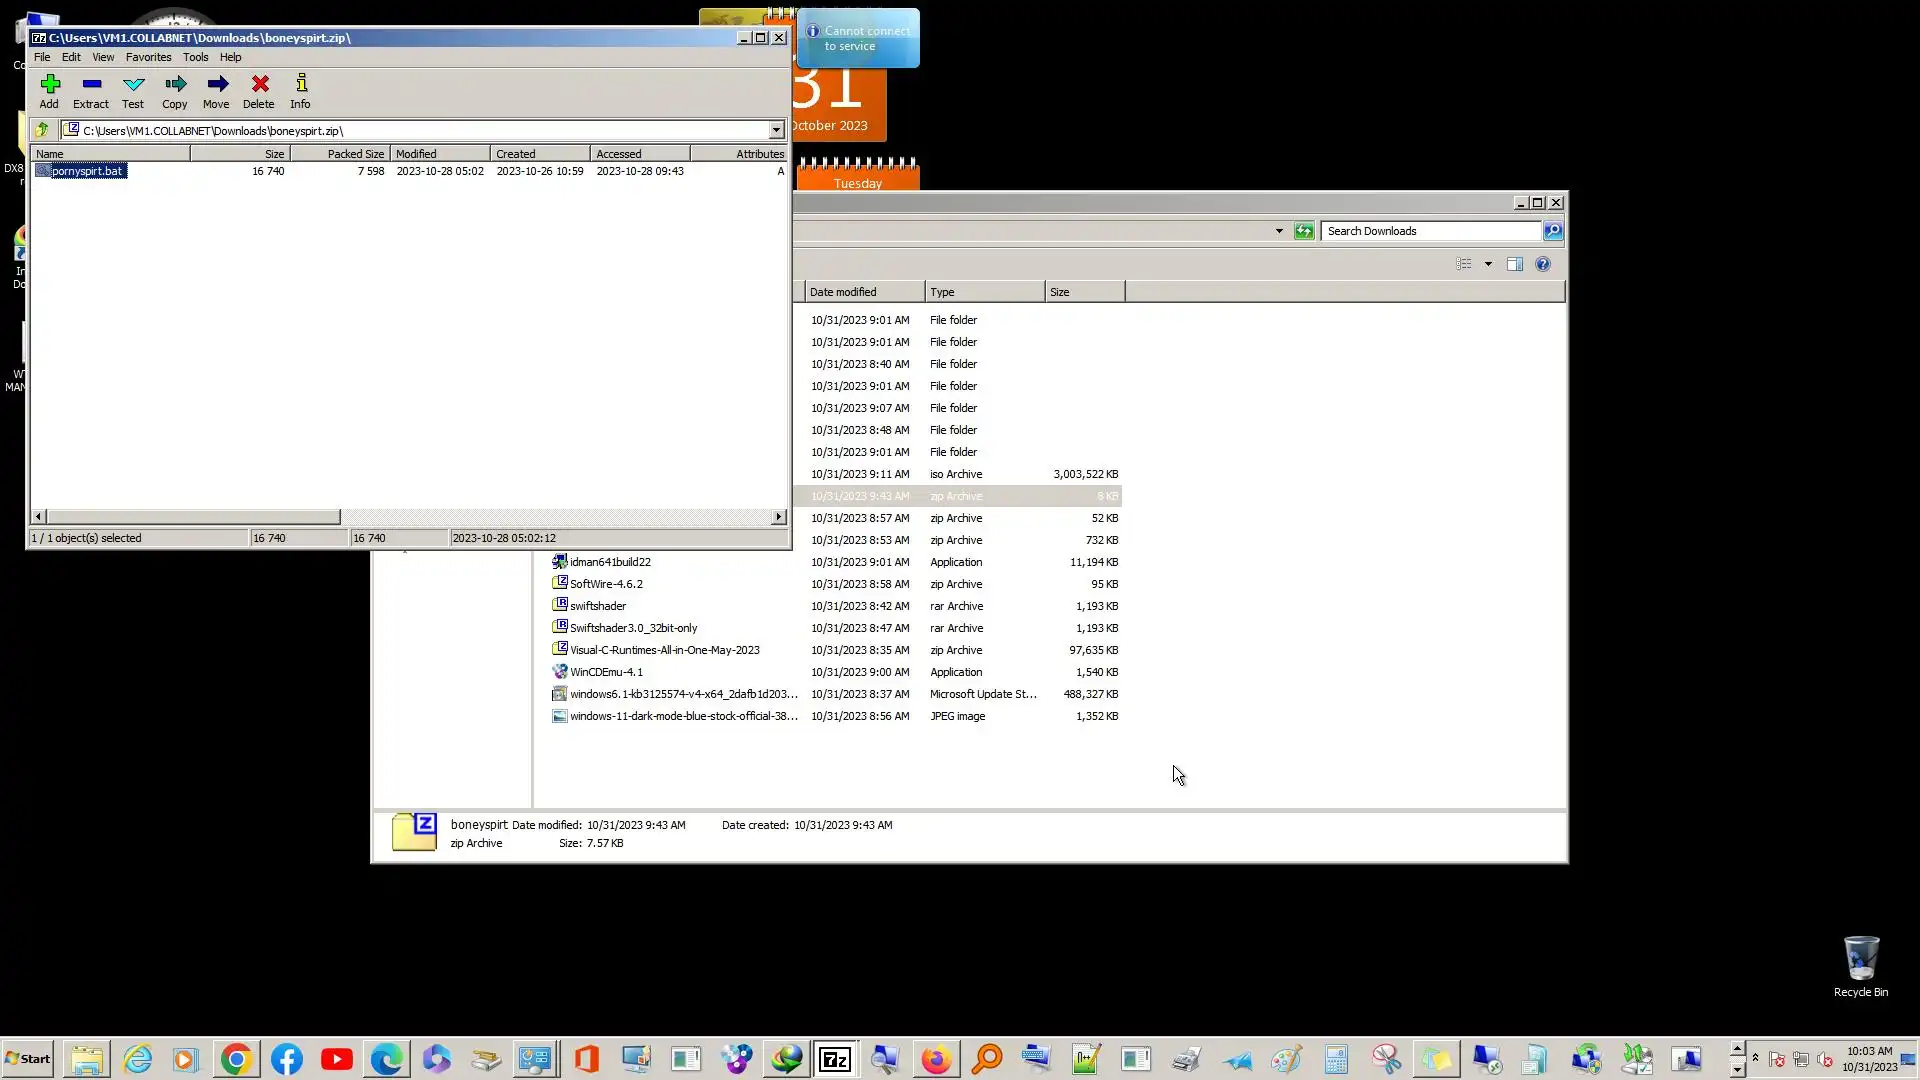1920x1080 pixels.
Task: Click the Add button in 7-Zip toolbar
Action: 49,90
